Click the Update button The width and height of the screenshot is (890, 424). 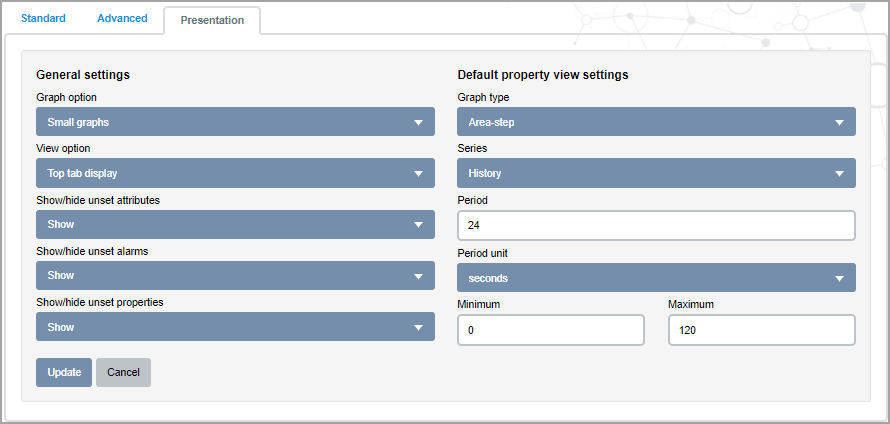click(64, 372)
